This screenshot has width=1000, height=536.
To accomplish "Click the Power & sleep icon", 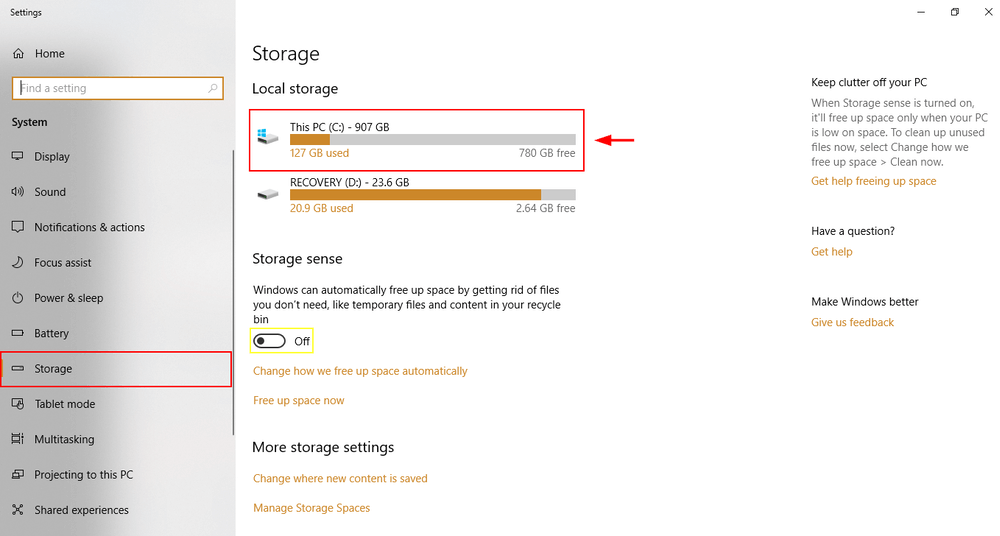I will coord(17,298).
